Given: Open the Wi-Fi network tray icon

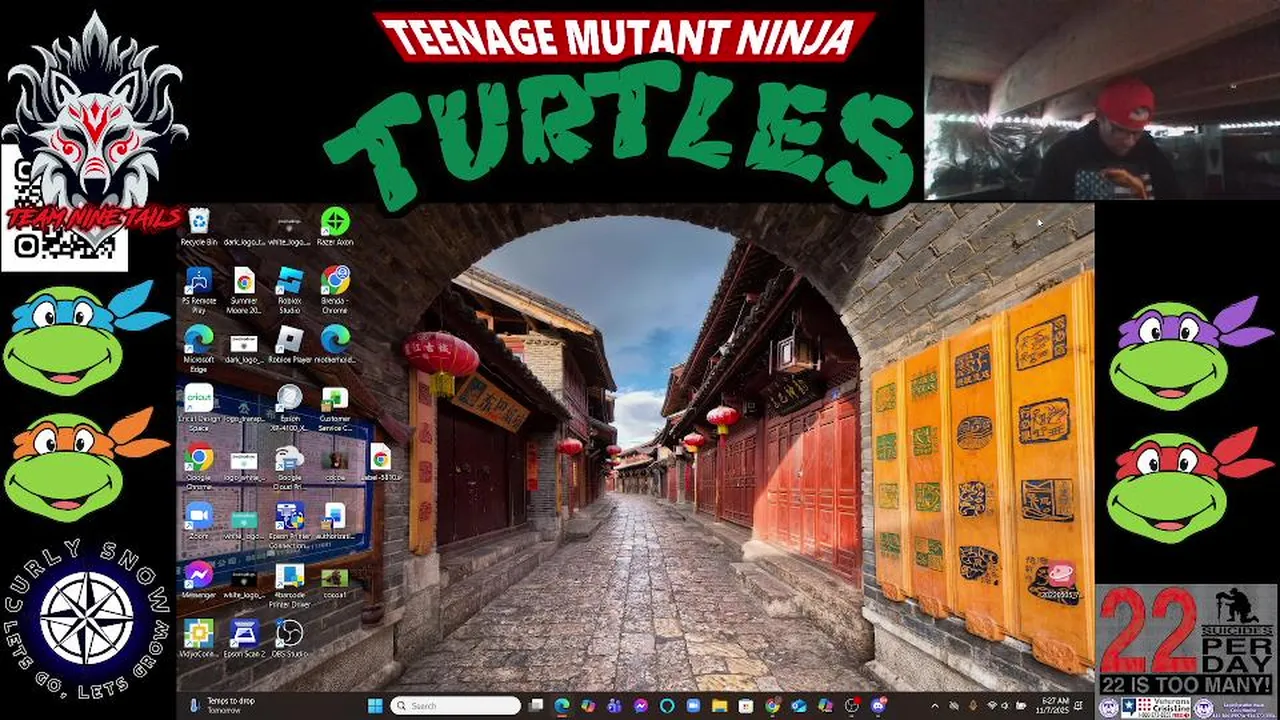Looking at the screenshot, I should pos(992,706).
